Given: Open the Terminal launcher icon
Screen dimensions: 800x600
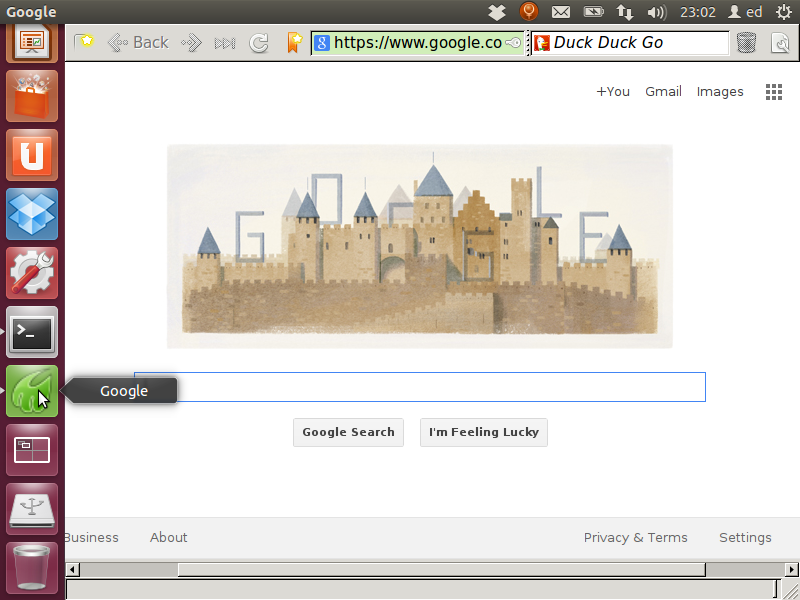Looking at the screenshot, I should pyautogui.click(x=32, y=332).
